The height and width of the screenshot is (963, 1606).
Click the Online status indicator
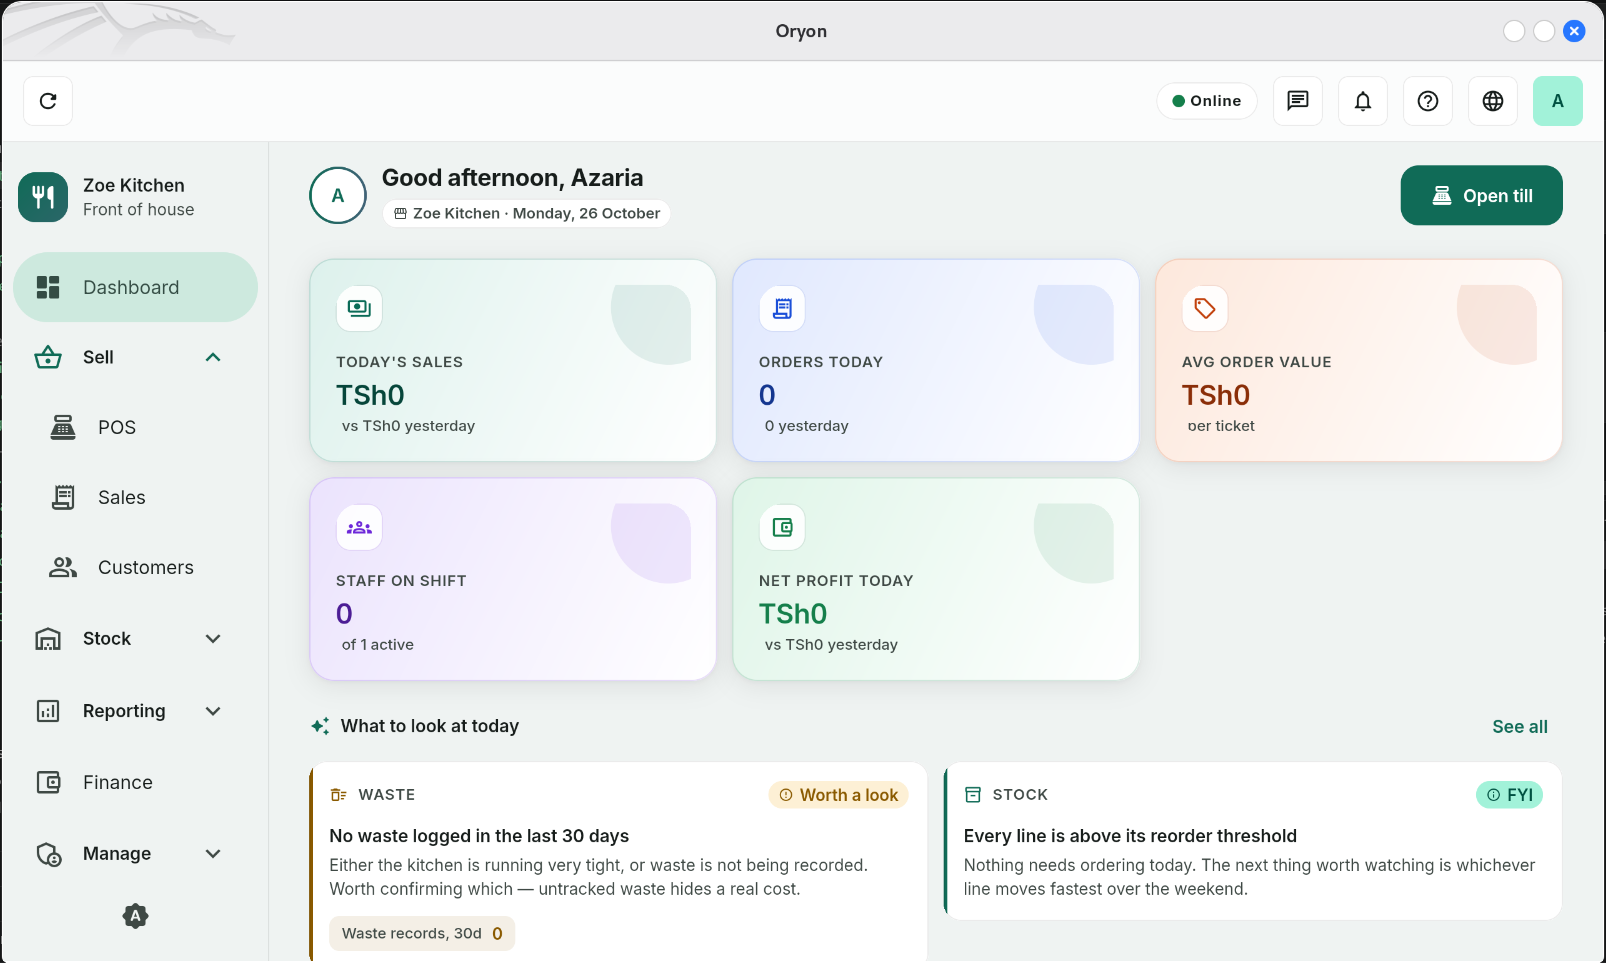pos(1207,101)
